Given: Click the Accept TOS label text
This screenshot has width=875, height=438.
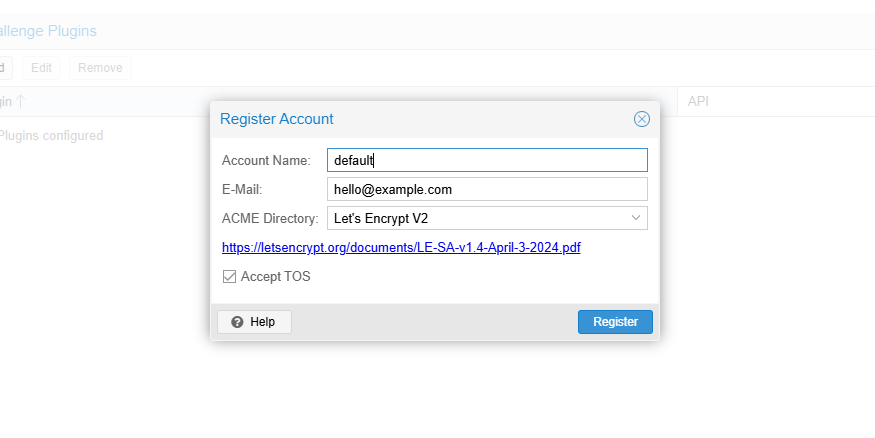Looking at the screenshot, I should point(276,276).
